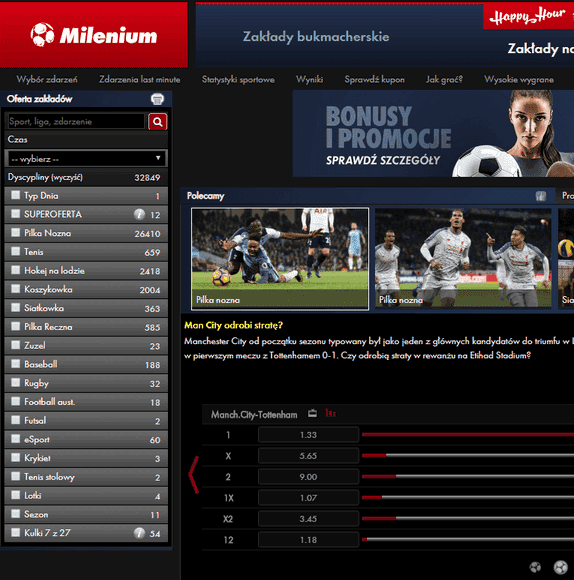Screen dimensions: 574x580
Task: Enable the Piłka Ręczna checkbox
Action: 16,326
